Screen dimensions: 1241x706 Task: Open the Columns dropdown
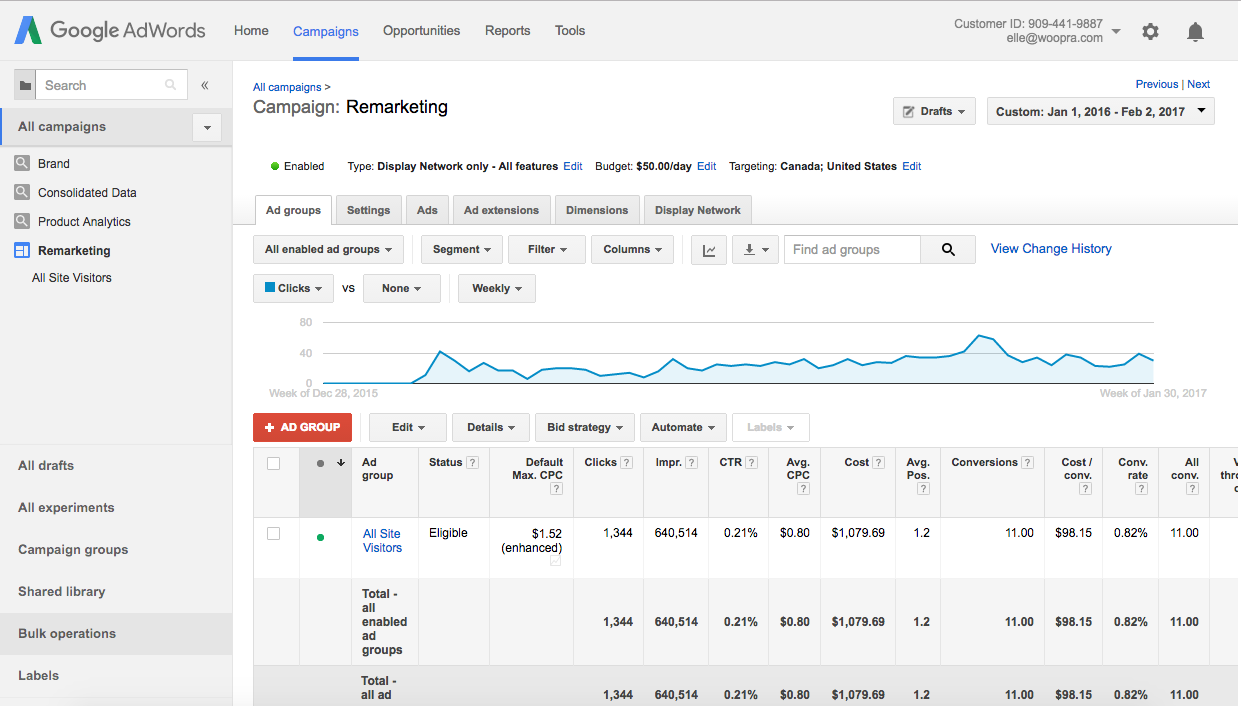click(x=633, y=250)
